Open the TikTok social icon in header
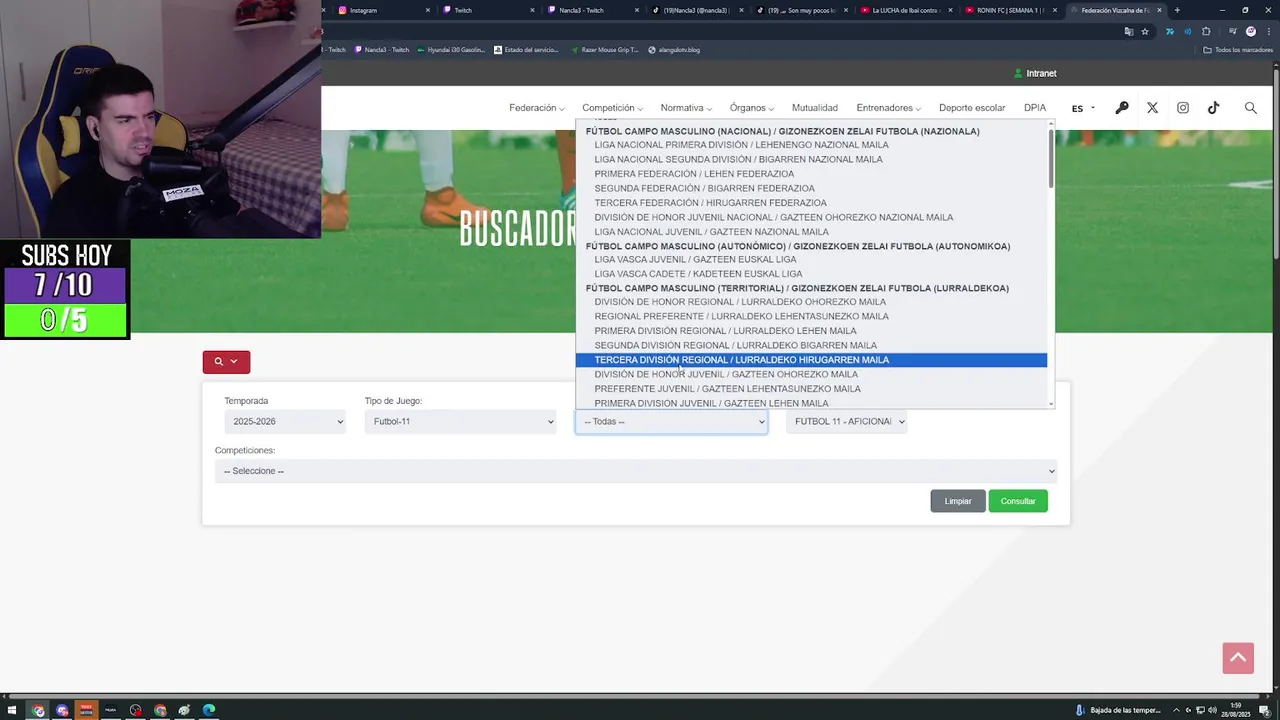Image resolution: width=1280 pixels, height=720 pixels. click(x=1213, y=108)
